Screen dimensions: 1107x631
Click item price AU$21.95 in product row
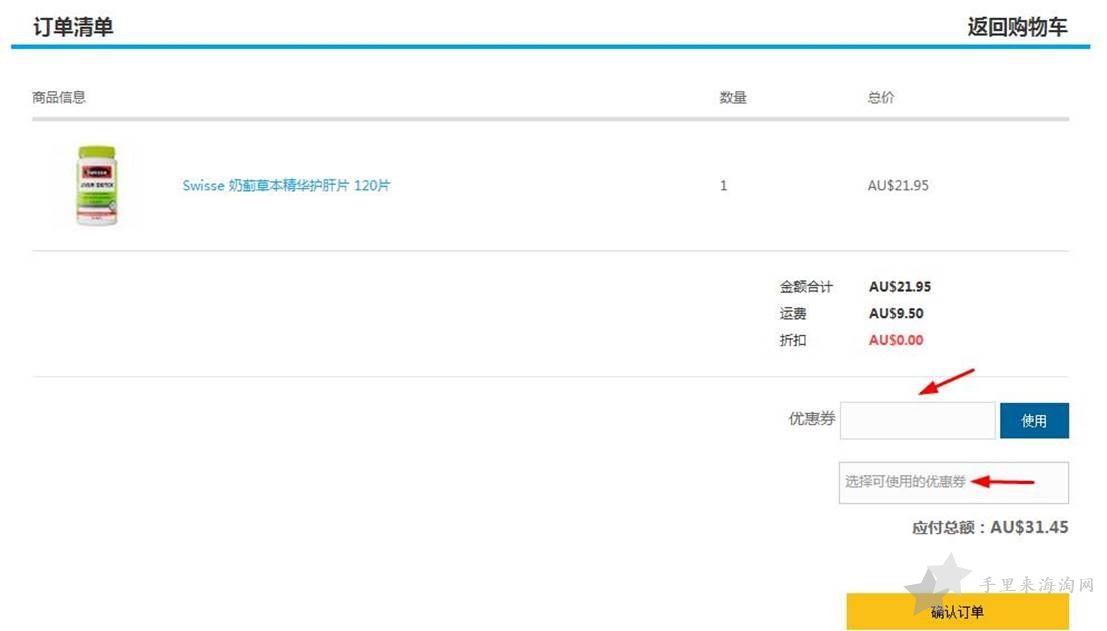898,186
